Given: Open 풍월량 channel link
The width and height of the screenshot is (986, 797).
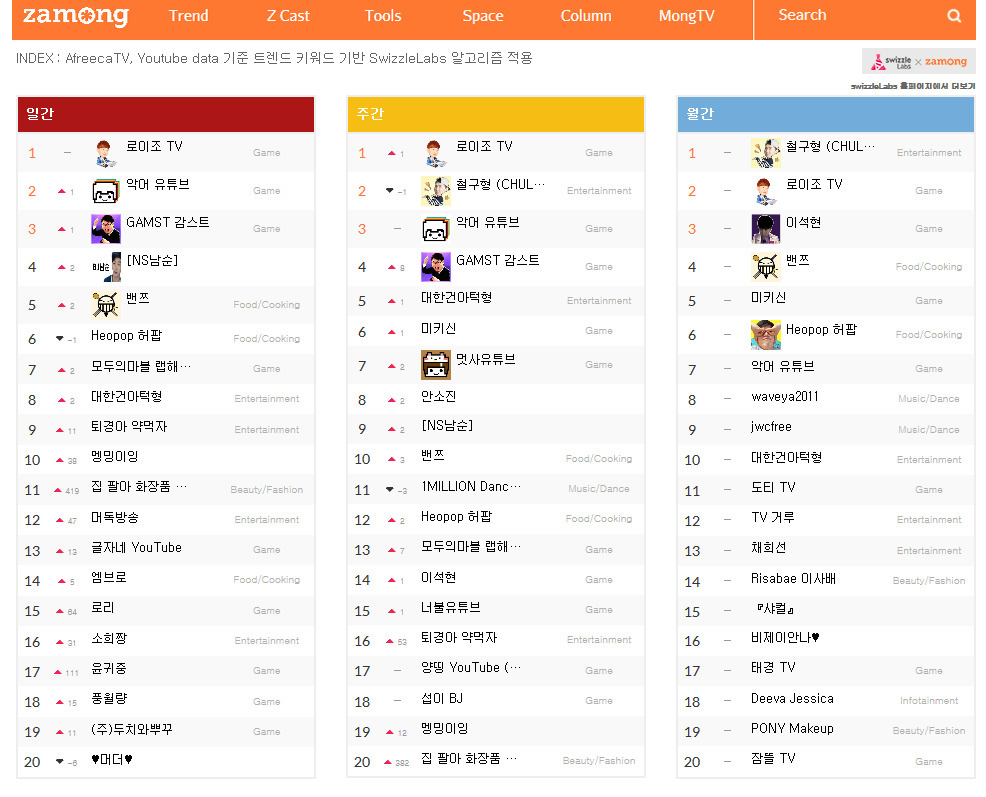Looking at the screenshot, I should click(x=109, y=698).
